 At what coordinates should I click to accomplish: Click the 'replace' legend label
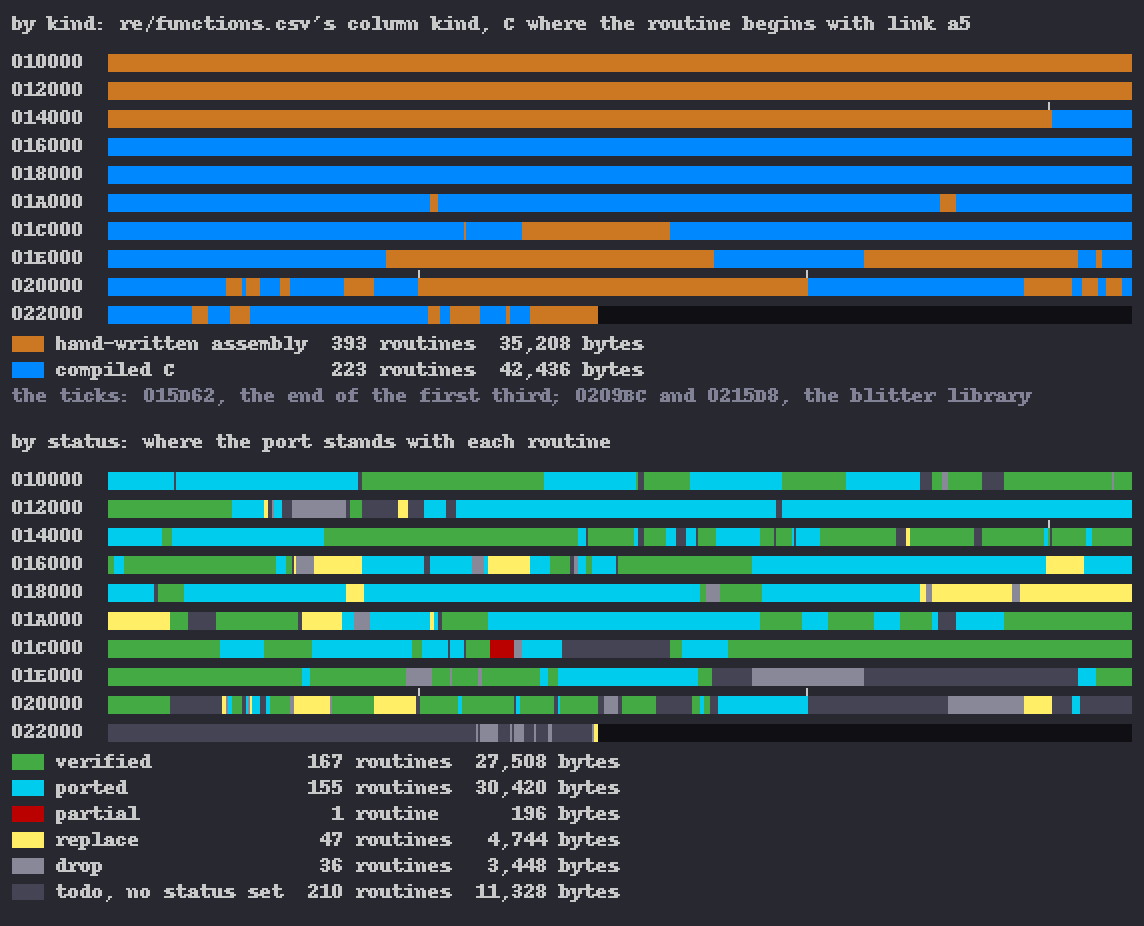pyautogui.click(x=97, y=840)
